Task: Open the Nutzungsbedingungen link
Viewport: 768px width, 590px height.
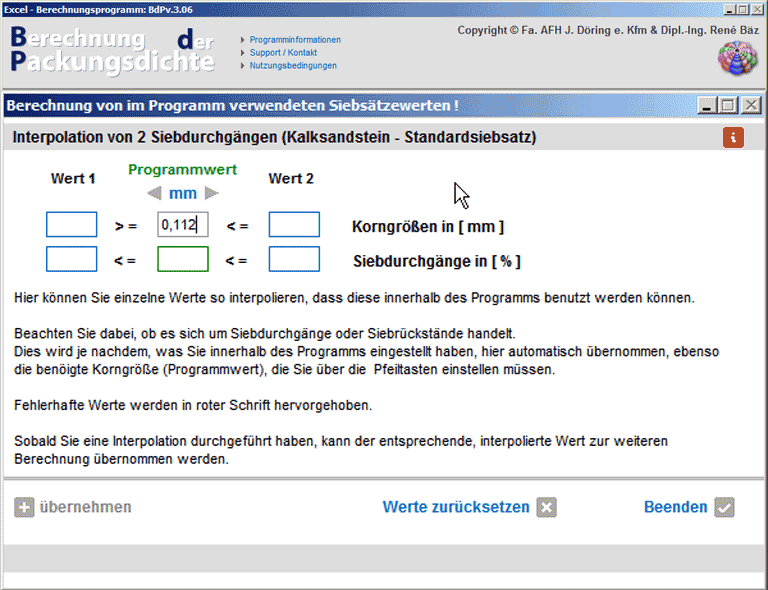Action: pos(293,66)
